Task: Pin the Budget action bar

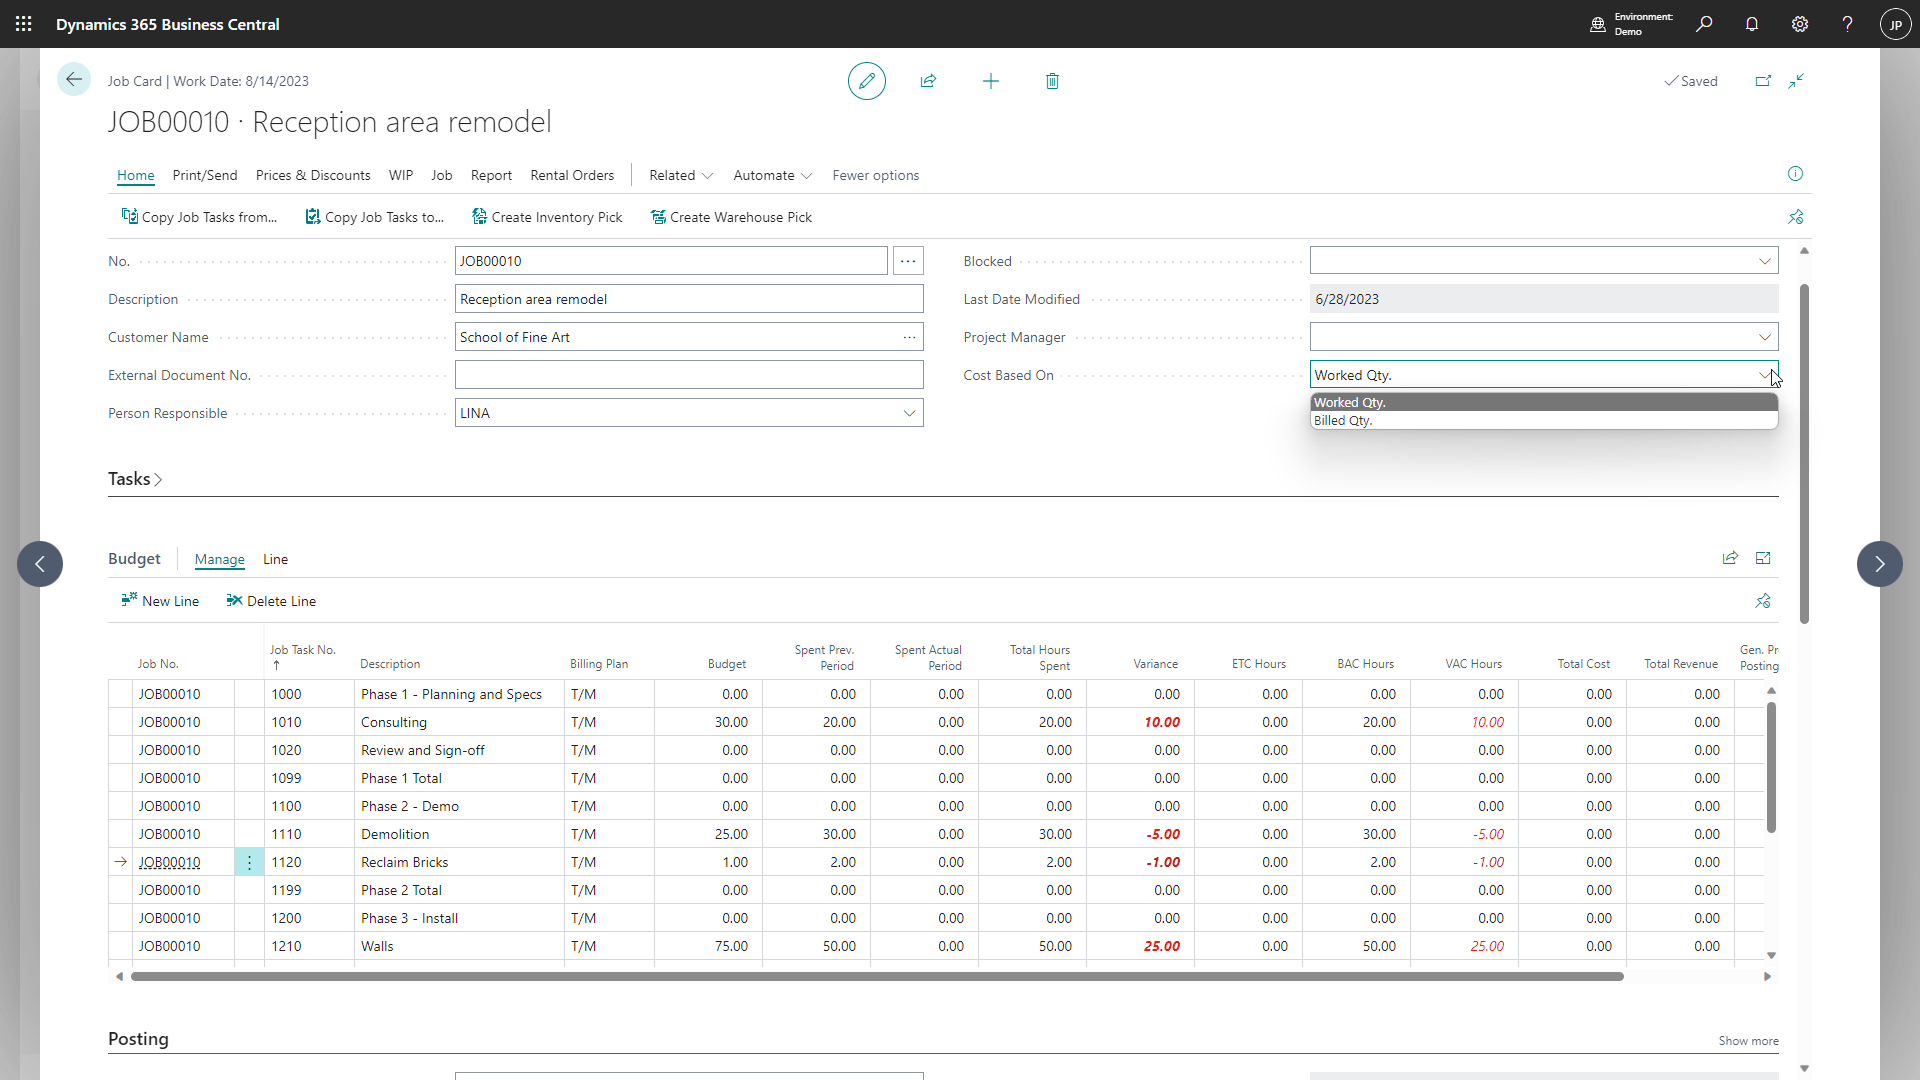Action: [x=1763, y=601]
